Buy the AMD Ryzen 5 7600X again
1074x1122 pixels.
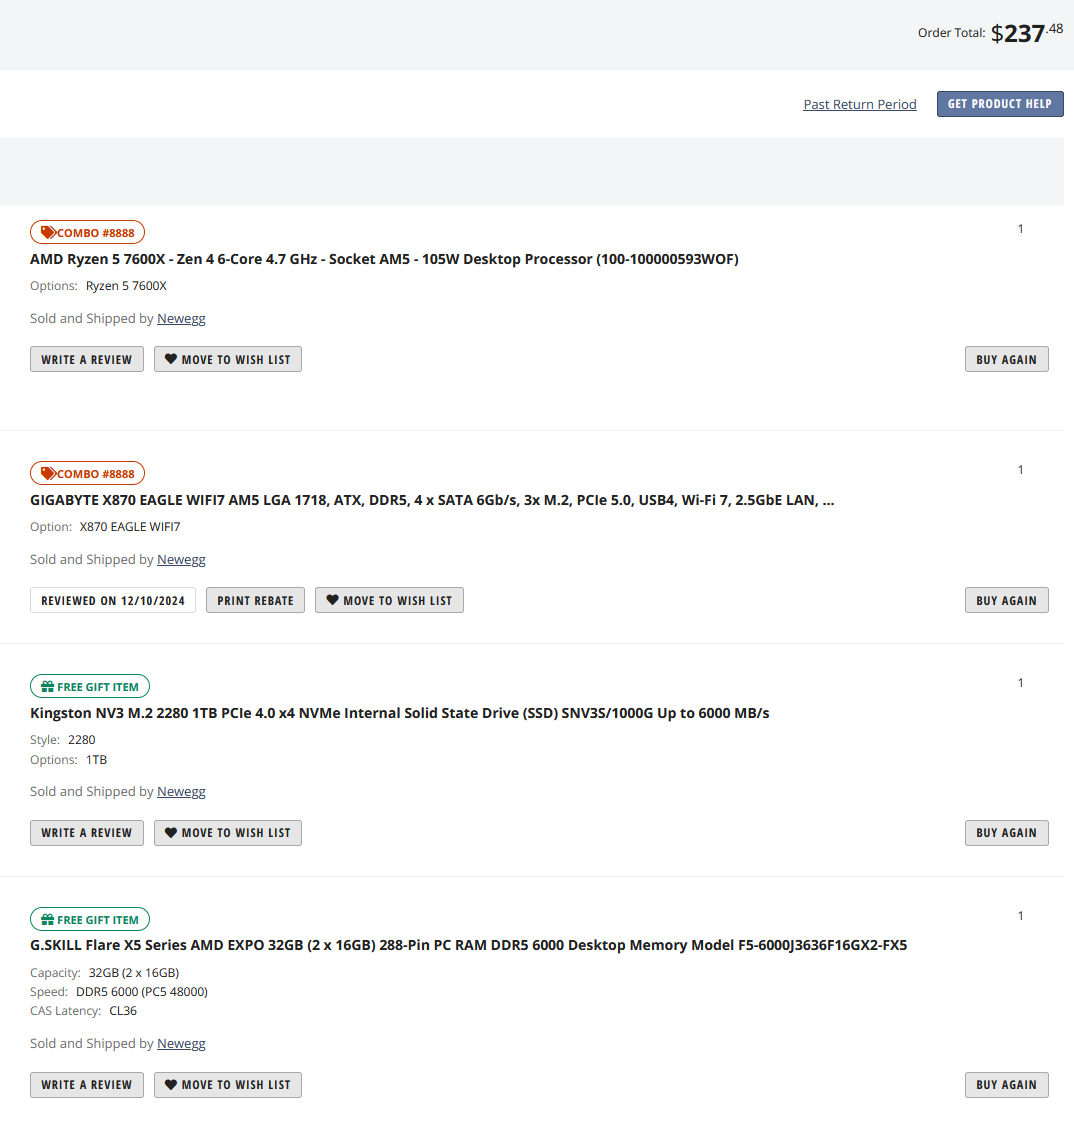pyautogui.click(x=1006, y=359)
